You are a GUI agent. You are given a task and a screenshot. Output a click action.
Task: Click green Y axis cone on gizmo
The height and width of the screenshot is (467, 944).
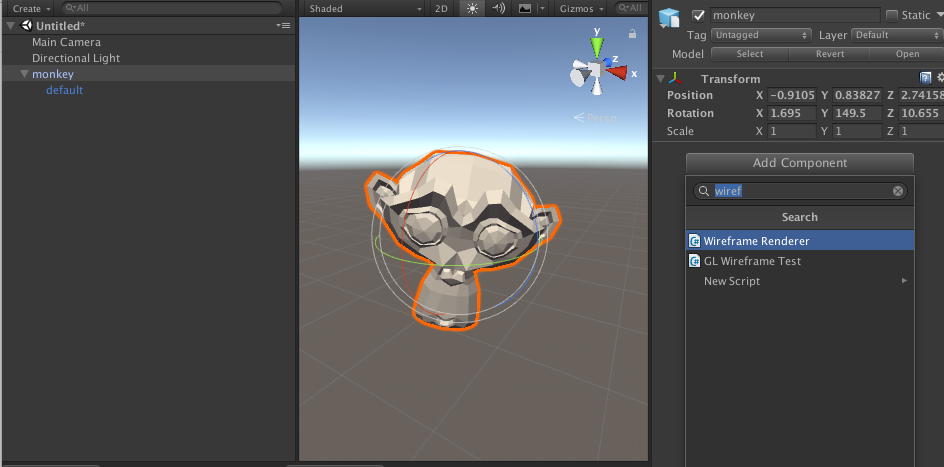pos(597,47)
